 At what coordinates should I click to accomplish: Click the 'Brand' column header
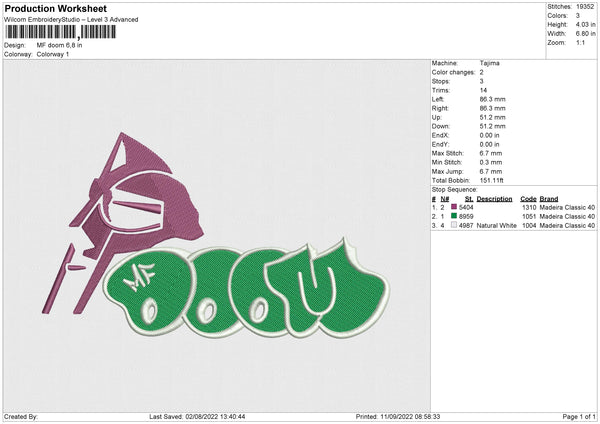pyautogui.click(x=549, y=199)
